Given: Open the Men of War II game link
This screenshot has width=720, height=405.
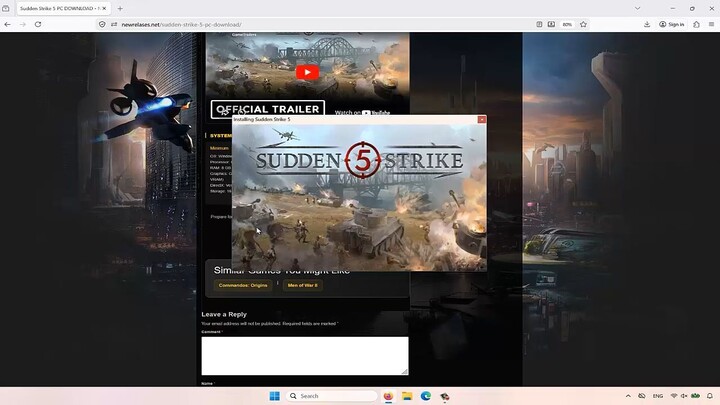Looking at the screenshot, I should point(303,285).
